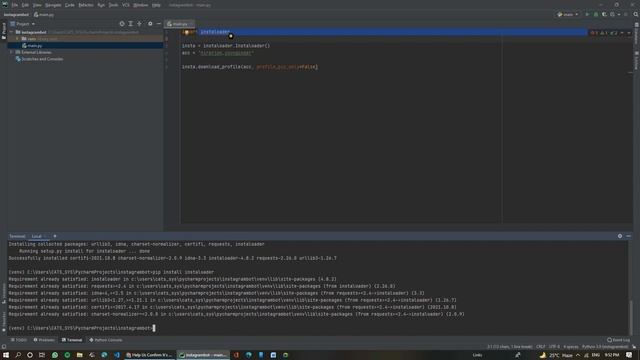Switch to the PyCharm instagrambot taskbar window

[203, 355]
